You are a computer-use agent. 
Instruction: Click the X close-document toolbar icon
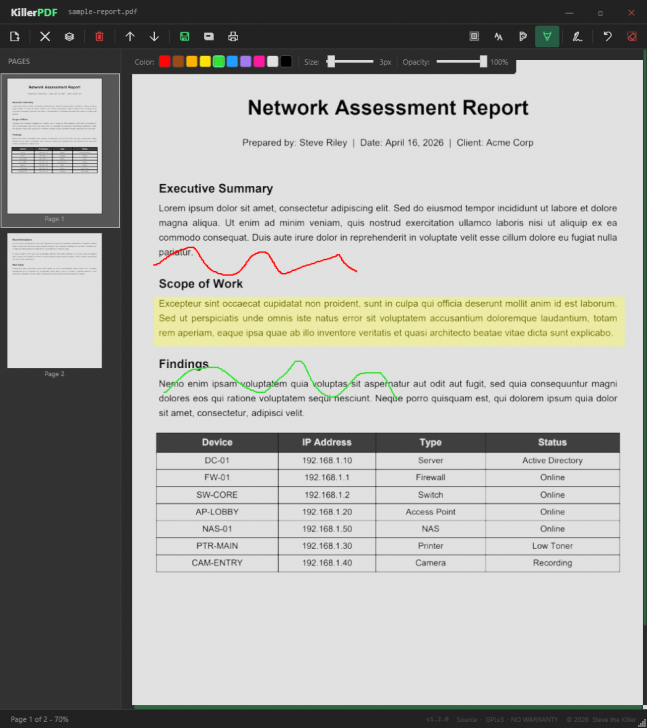pyautogui.click(x=45, y=37)
